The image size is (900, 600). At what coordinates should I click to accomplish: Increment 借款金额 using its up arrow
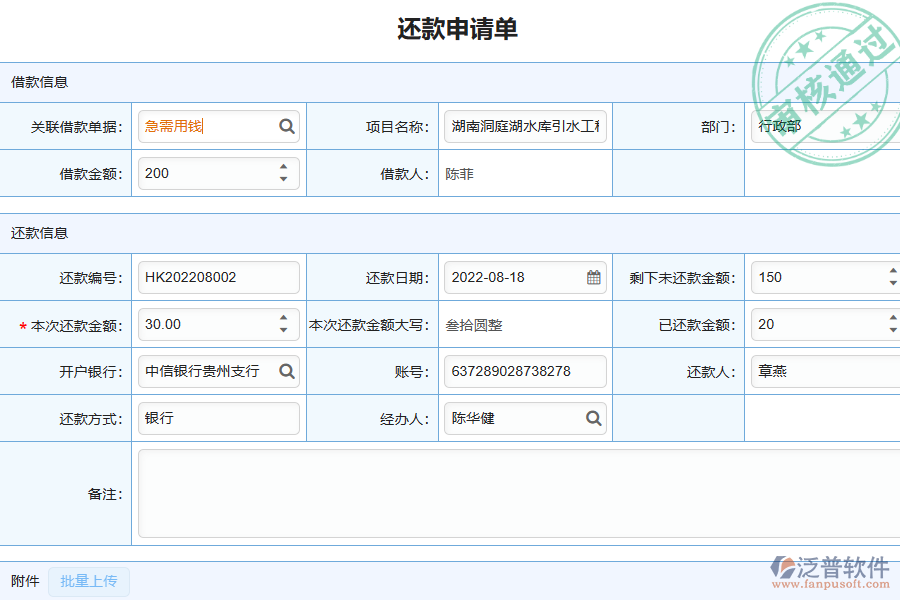tap(287, 167)
